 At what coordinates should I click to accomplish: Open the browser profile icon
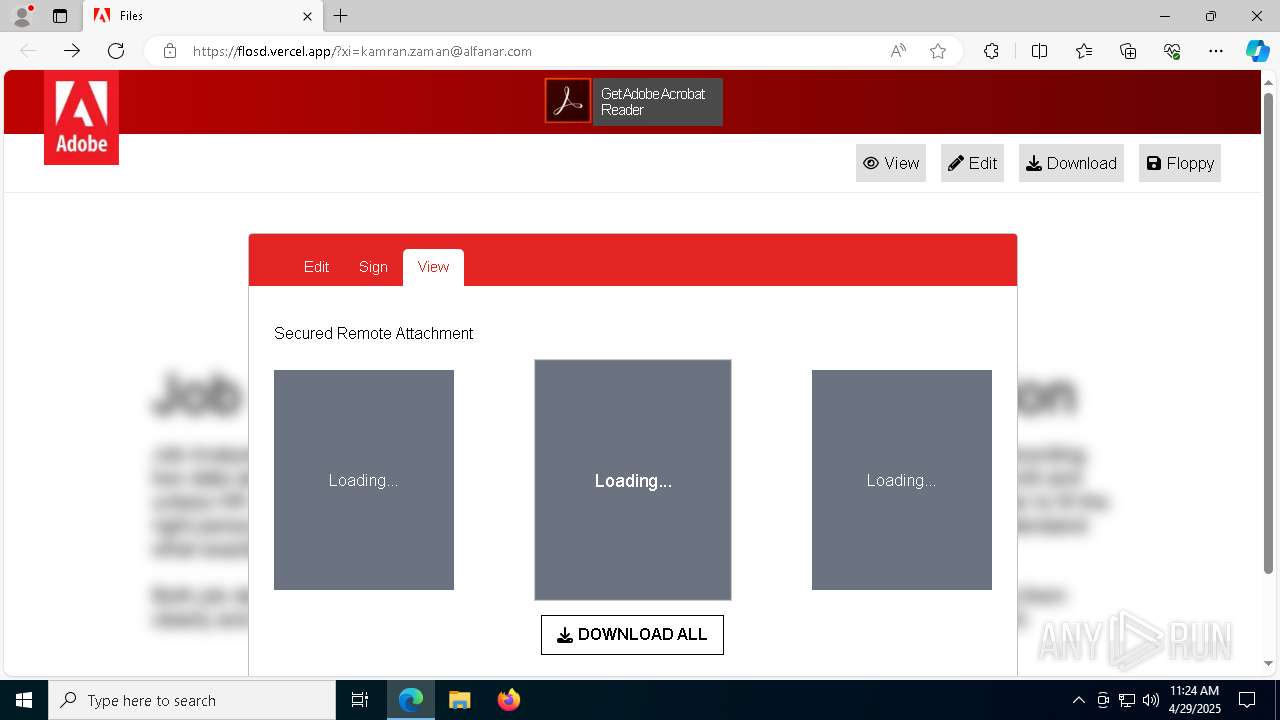pyautogui.click(x=22, y=16)
